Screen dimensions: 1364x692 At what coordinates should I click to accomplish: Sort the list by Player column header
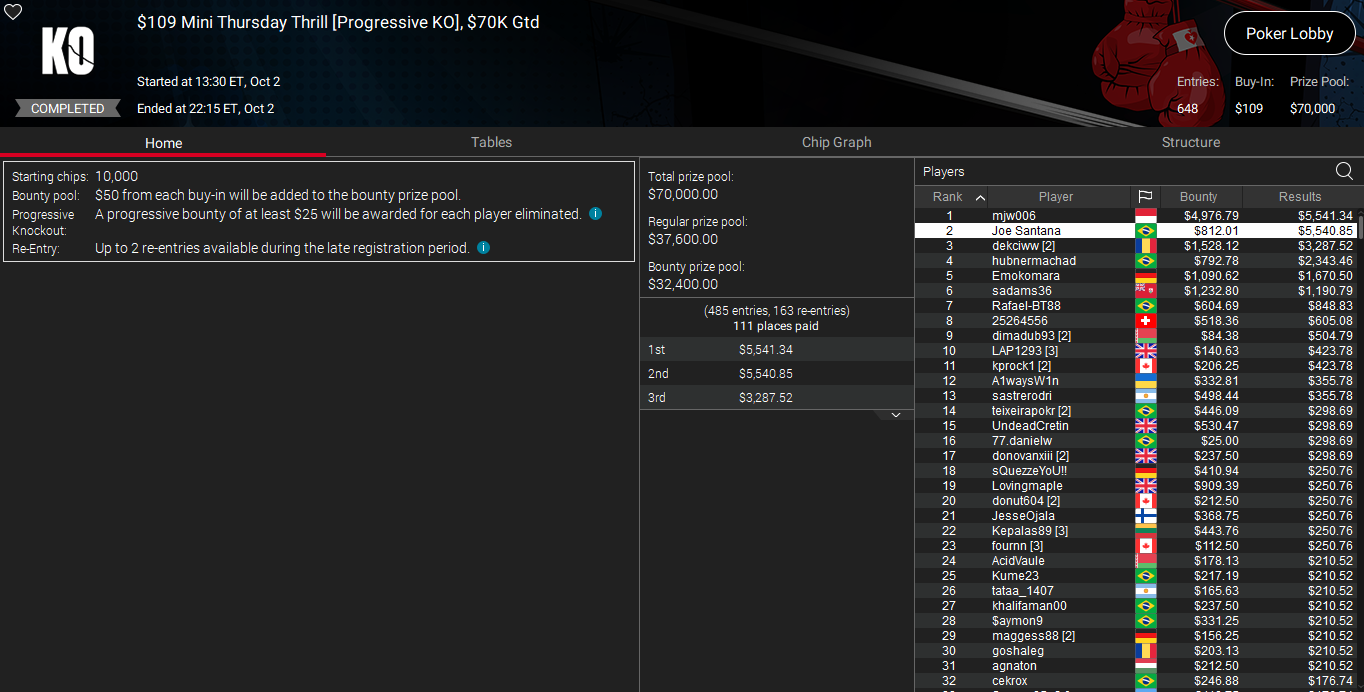coord(1055,197)
